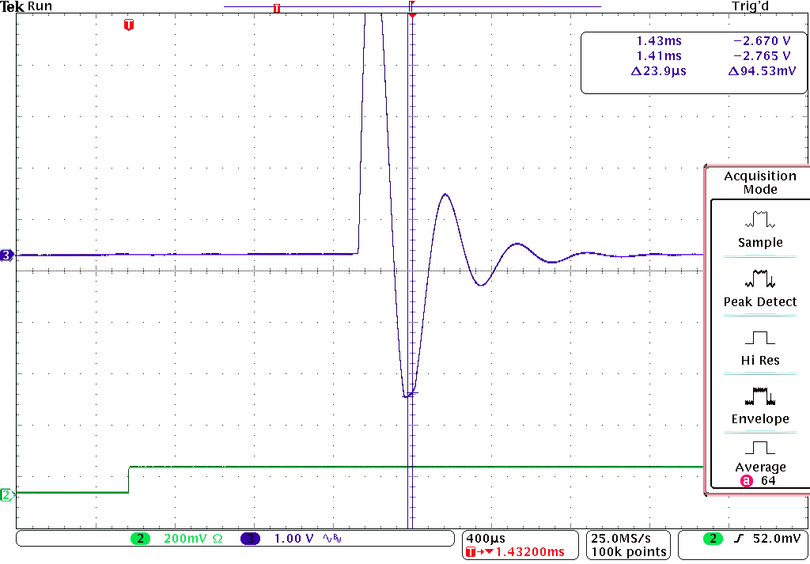Select the Peak Detect waveform icon
Screen dimensions: 810x564
click(760, 278)
